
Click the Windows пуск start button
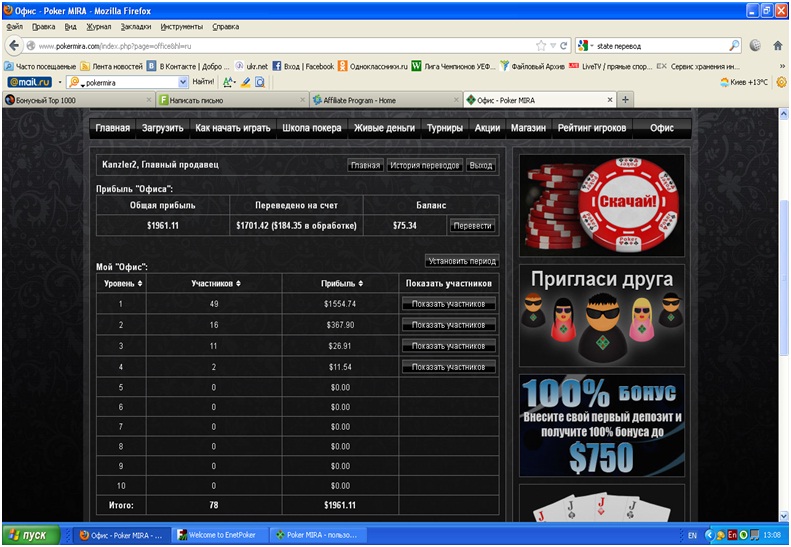click(x=36, y=535)
